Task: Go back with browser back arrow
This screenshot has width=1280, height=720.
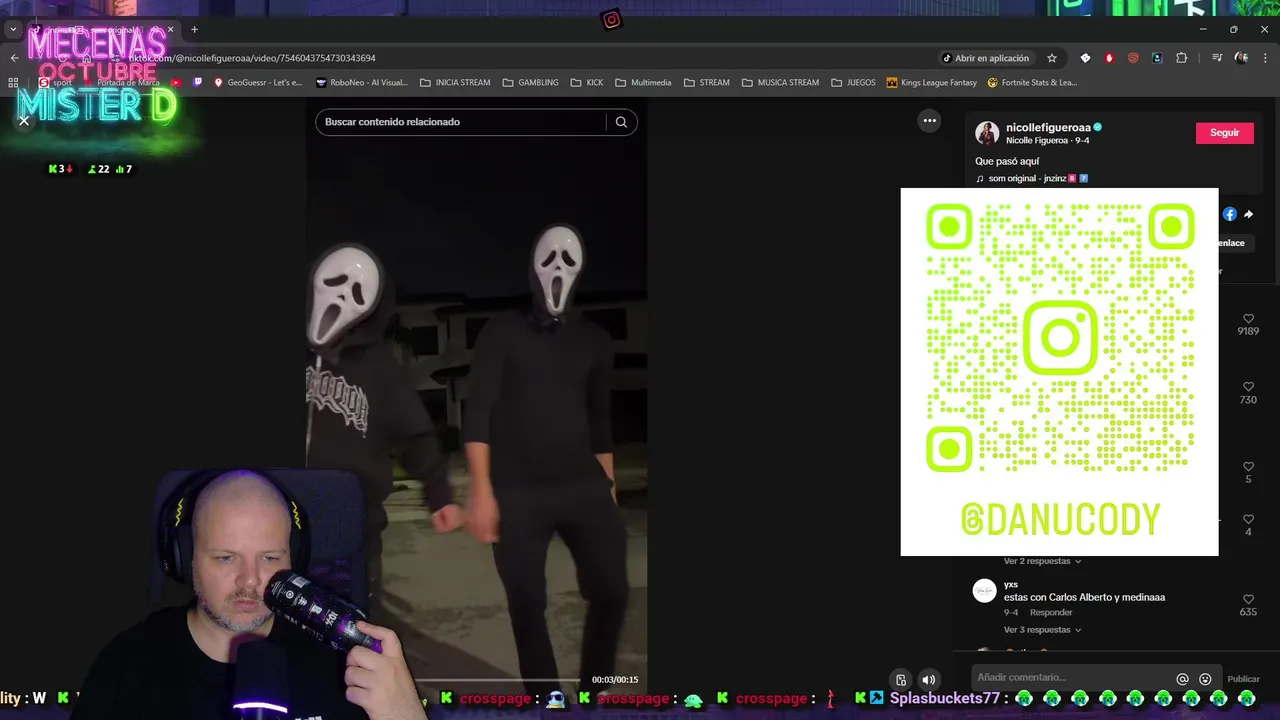Action: (x=14, y=58)
